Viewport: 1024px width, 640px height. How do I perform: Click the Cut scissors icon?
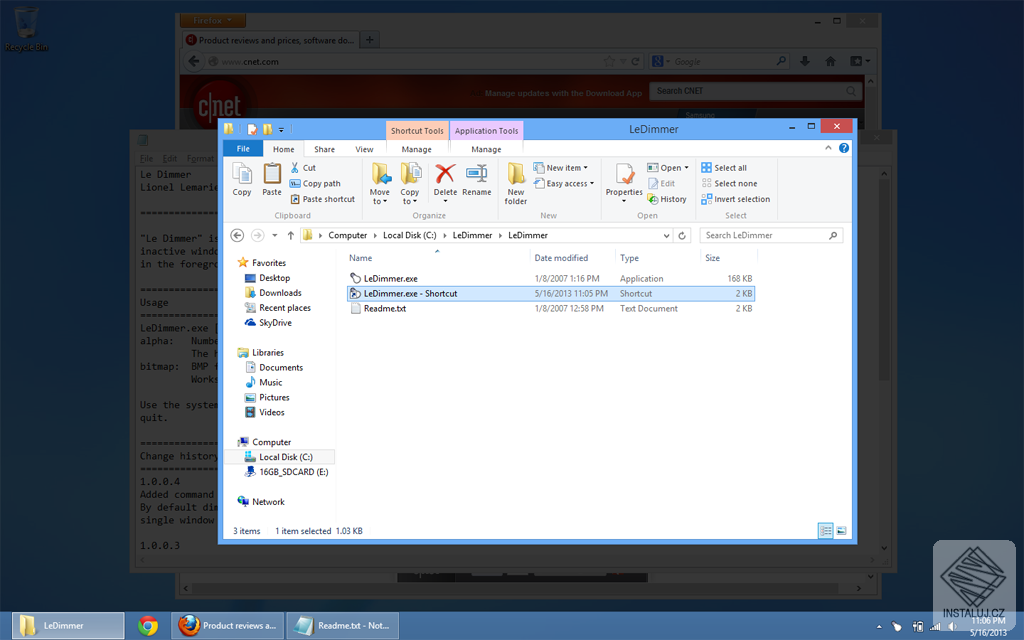[x=295, y=168]
